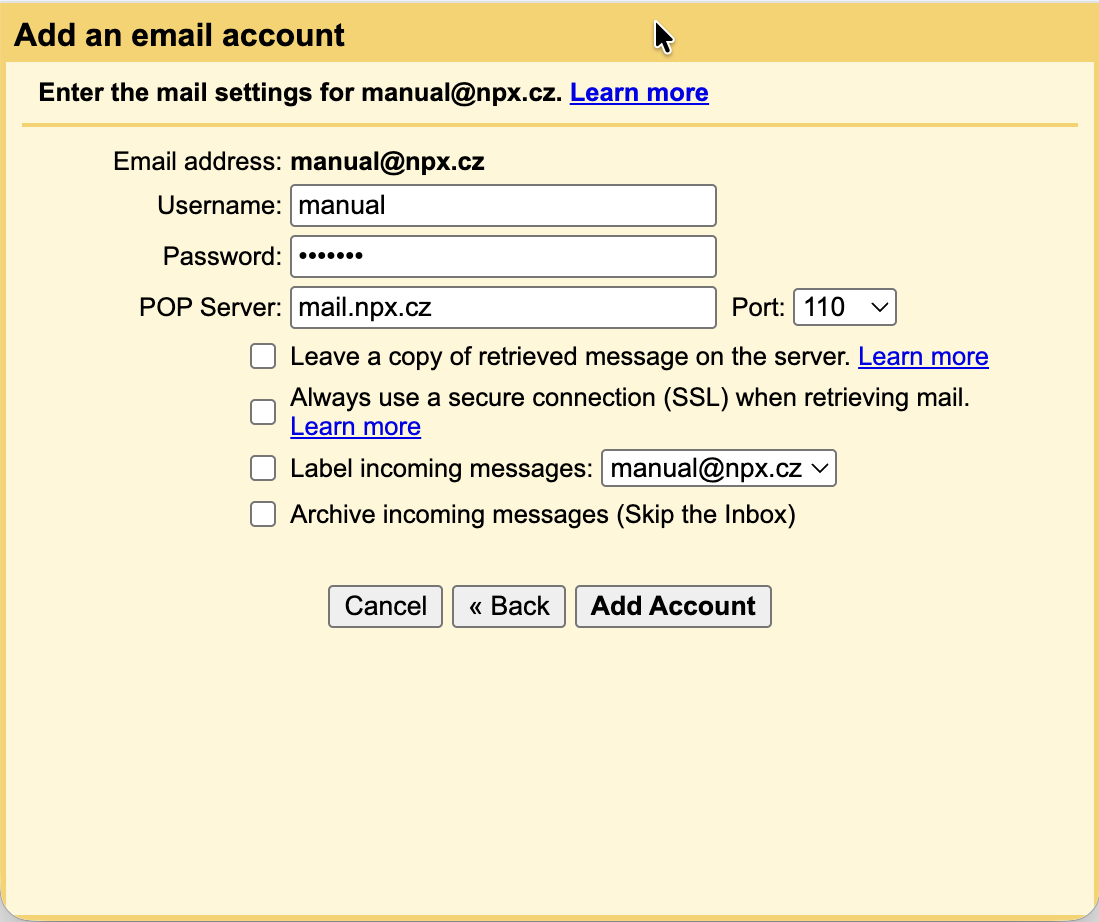Check the always use SSL connection box
1099x922 pixels.
tap(263, 412)
